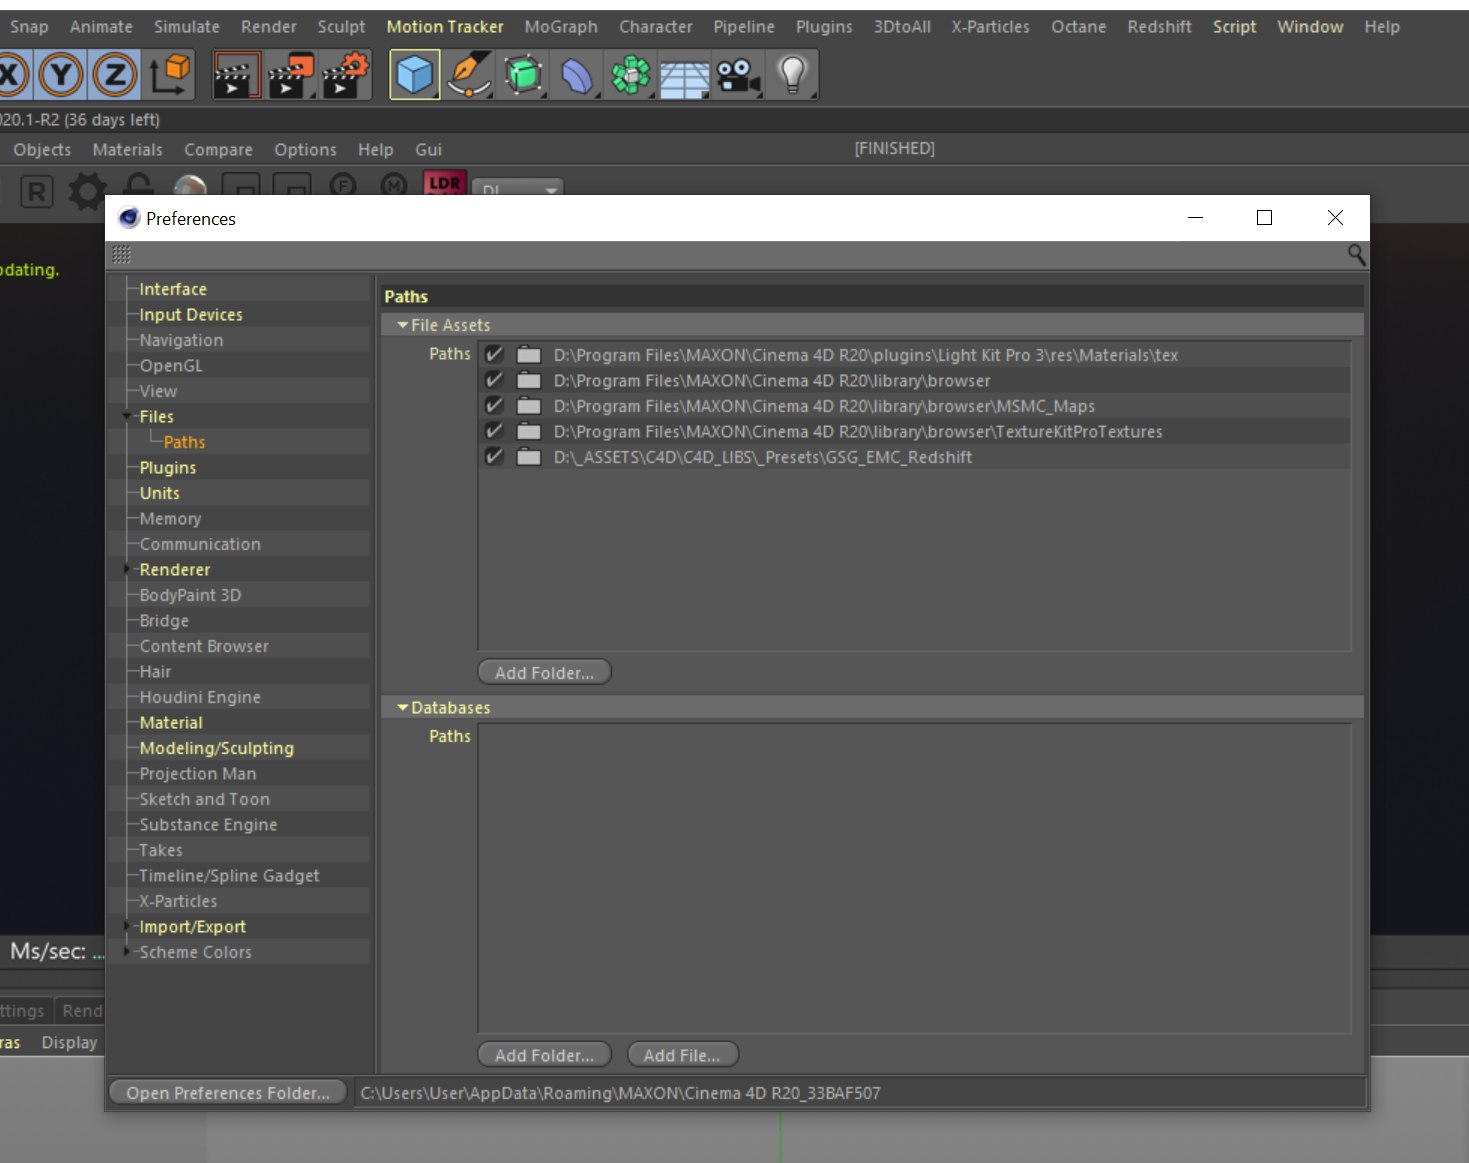Select Timeline/Spline Gadget category
The width and height of the screenshot is (1469, 1163).
229,876
